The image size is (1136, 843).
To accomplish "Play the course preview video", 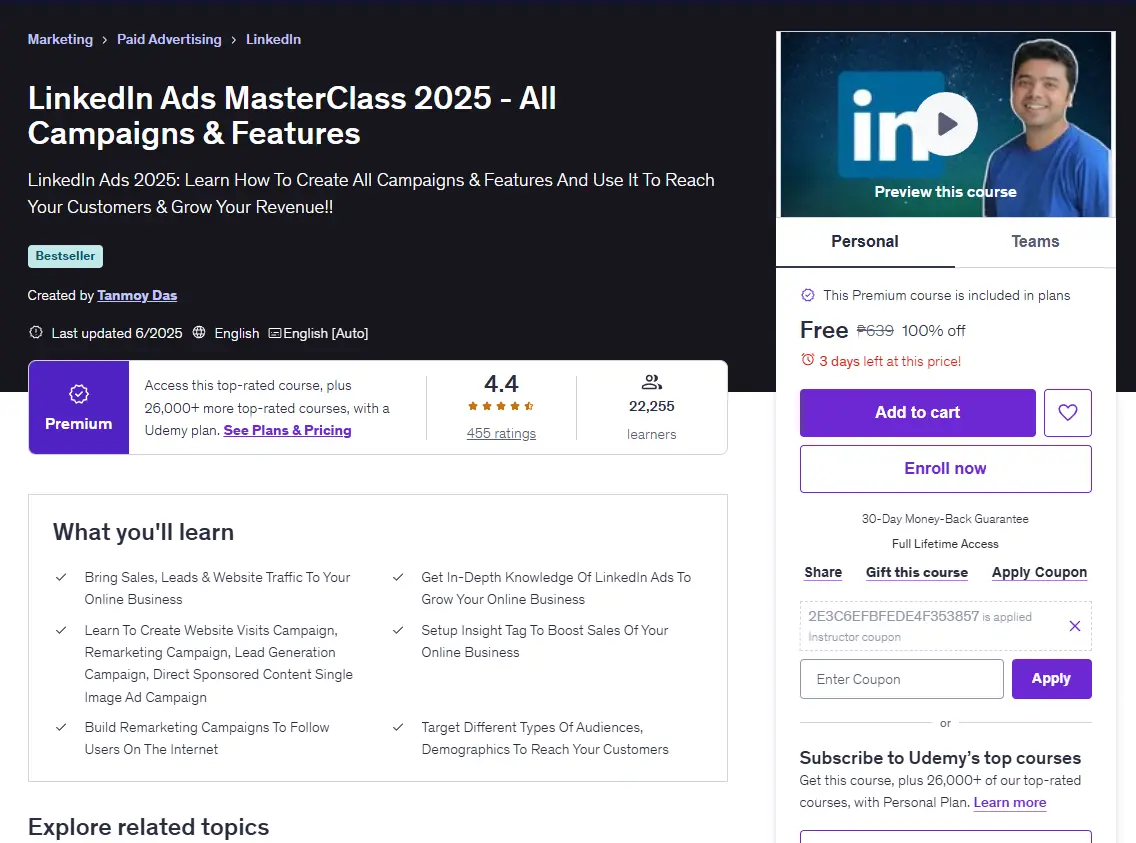I will pyautogui.click(x=946, y=124).
